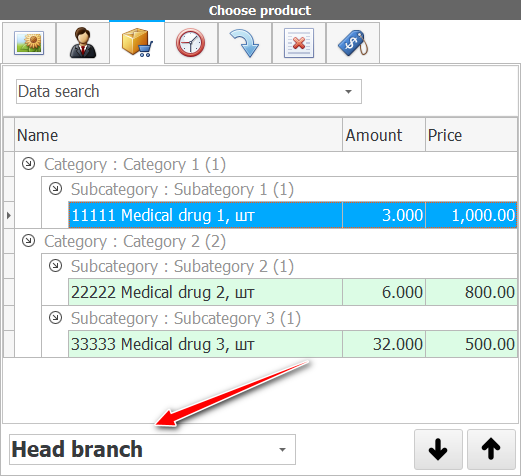This screenshot has width=521, height=476.
Task: Sort by Name column header
Action: click(x=178, y=135)
